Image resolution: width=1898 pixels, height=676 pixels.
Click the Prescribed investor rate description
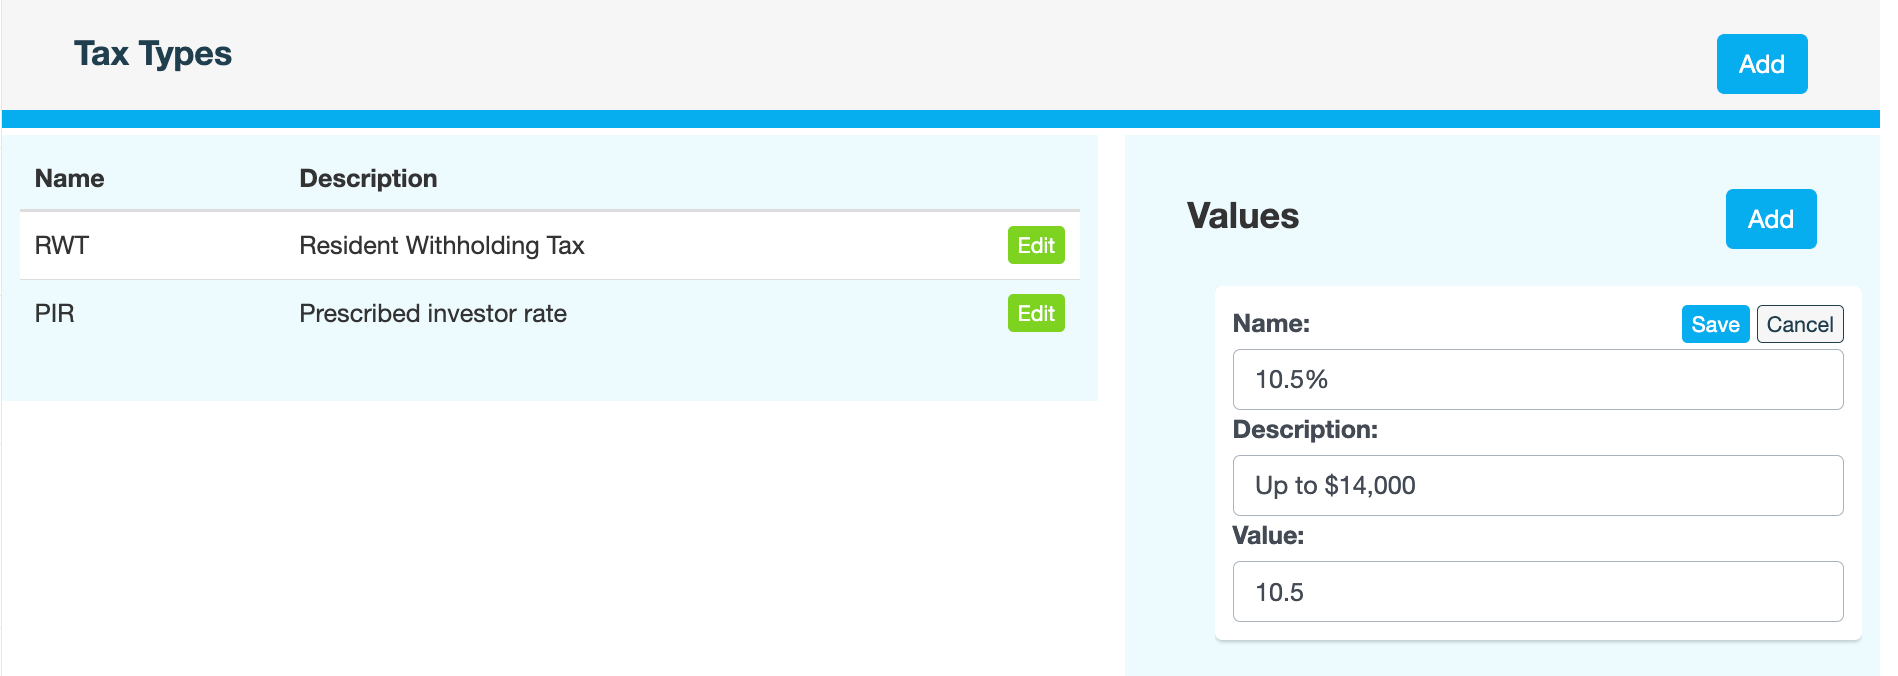pos(432,313)
